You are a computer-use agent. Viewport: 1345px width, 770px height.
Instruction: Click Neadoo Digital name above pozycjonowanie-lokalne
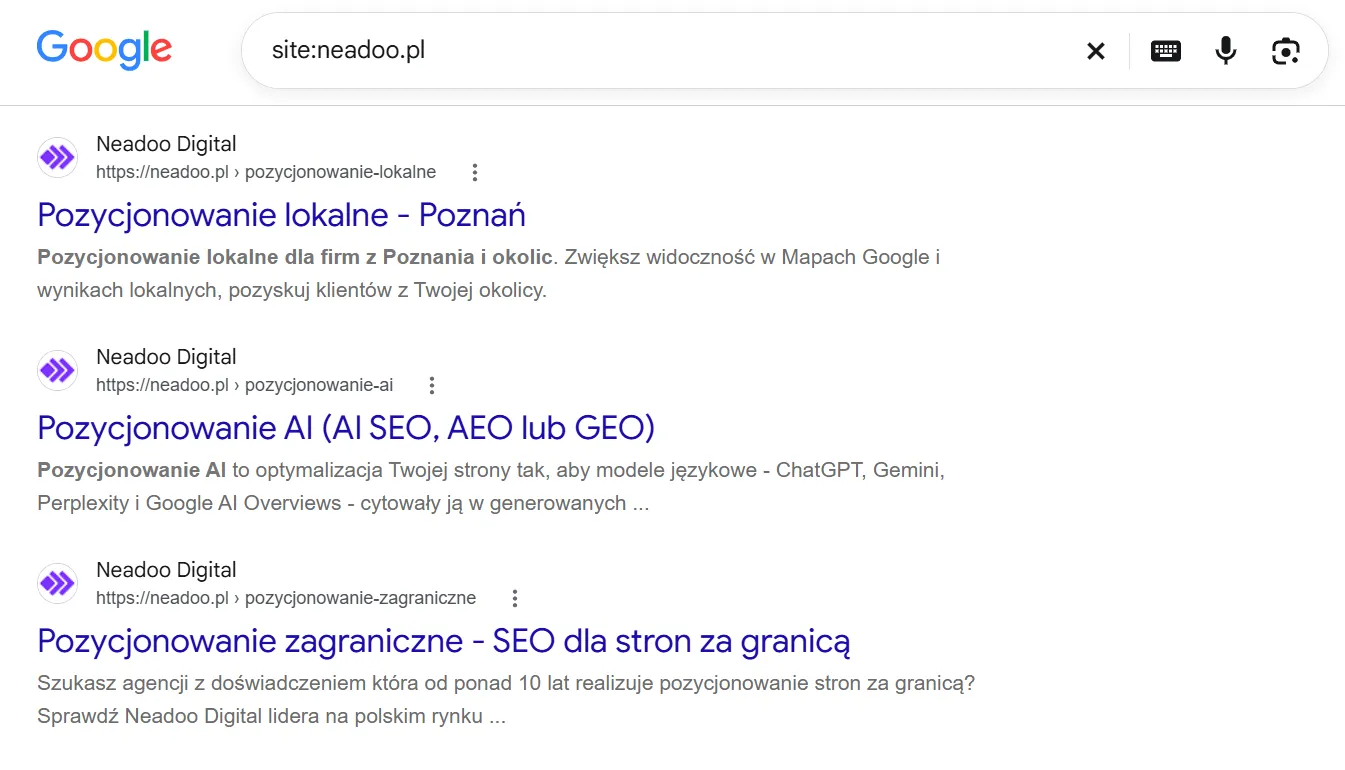(x=166, y=144)
